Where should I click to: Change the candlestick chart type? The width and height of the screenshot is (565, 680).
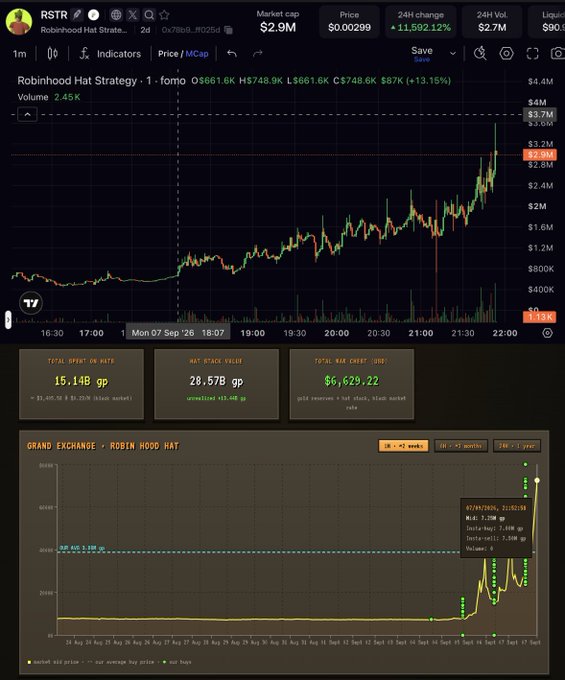pos(52,54)
